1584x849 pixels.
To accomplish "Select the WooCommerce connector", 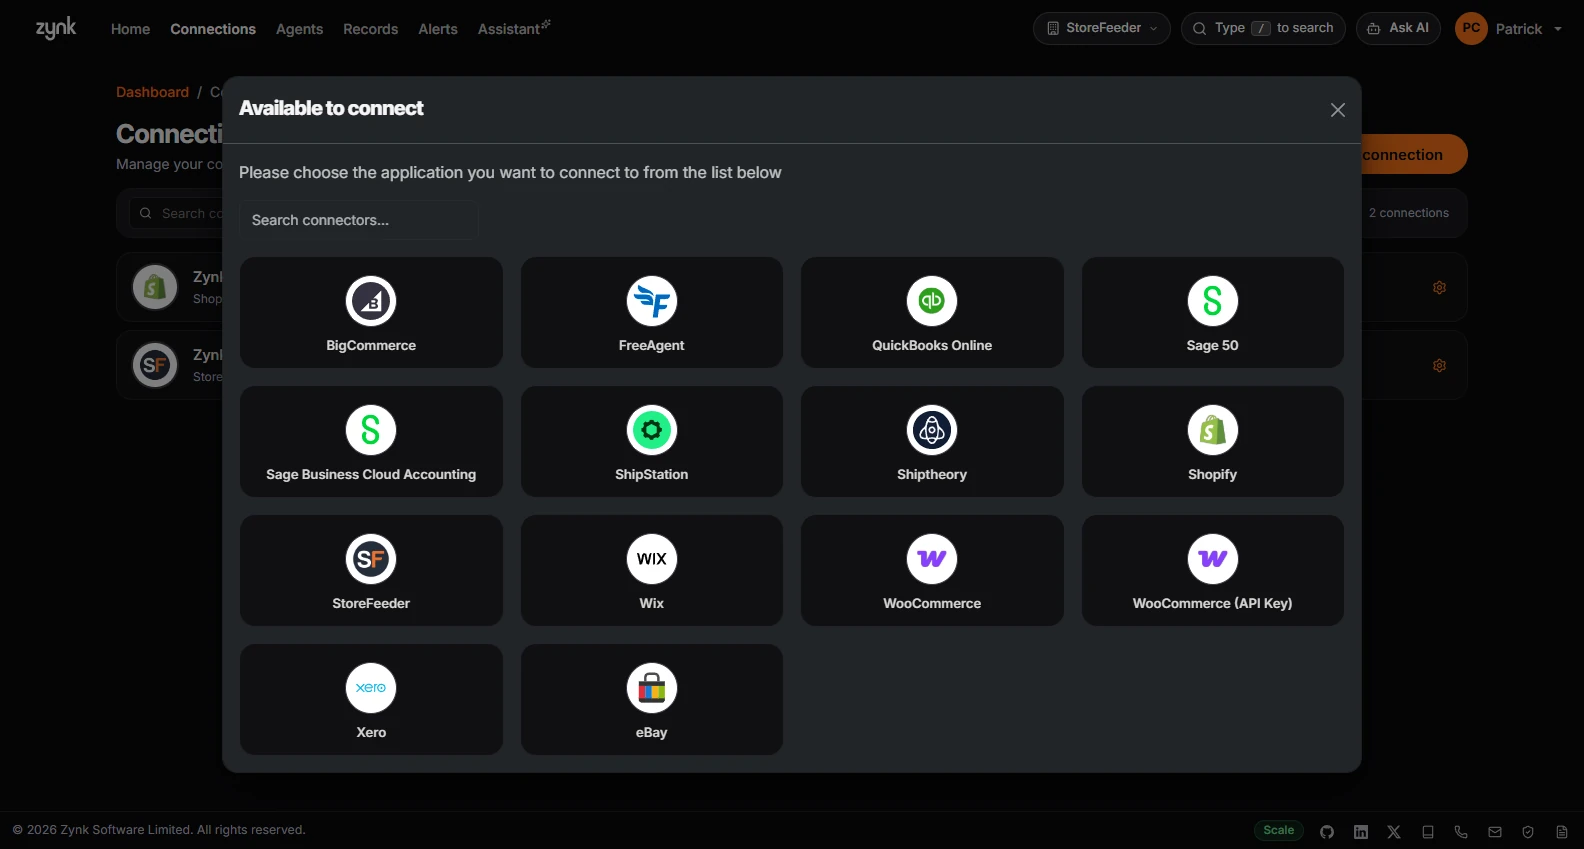I will coord(932,570).
